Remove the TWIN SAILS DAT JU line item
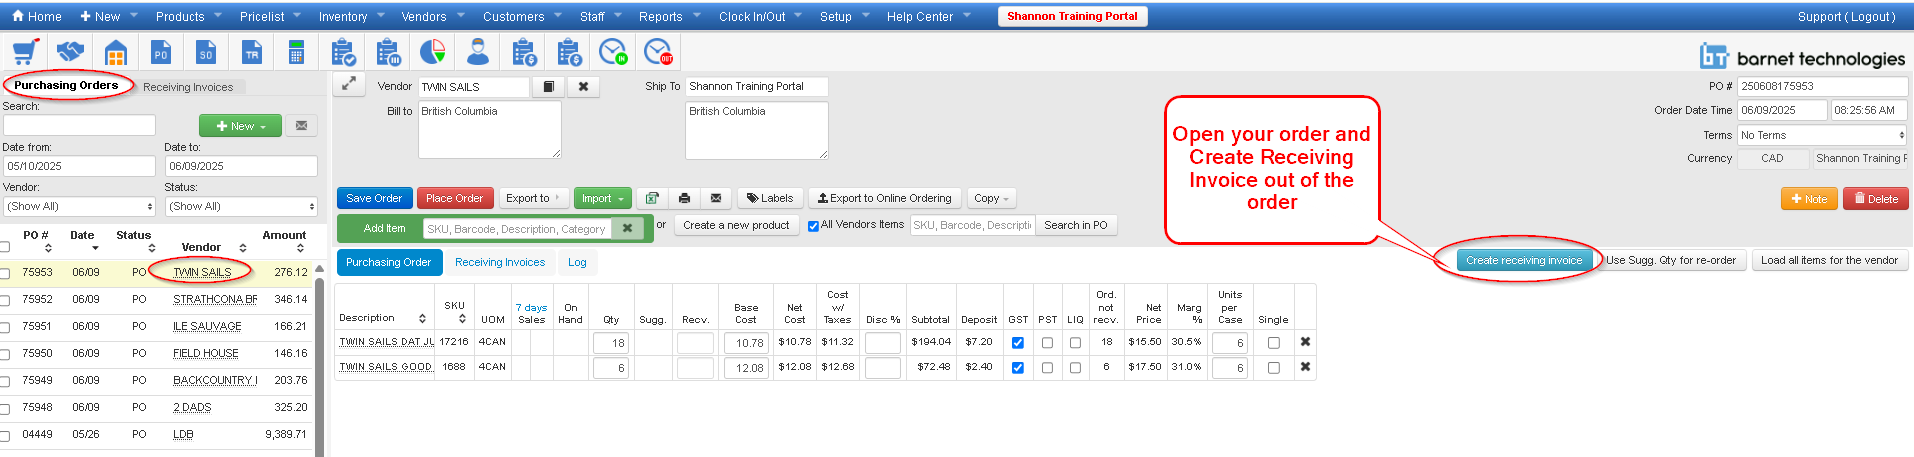Viewport: 1914px width, 457px height. tap(1305, 342)
